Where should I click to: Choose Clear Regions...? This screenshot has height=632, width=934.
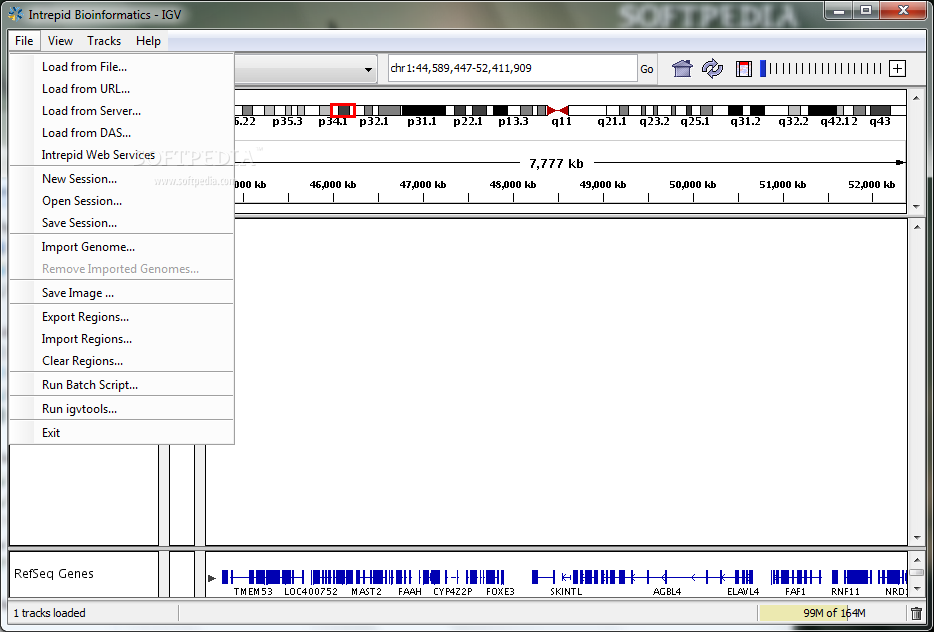(x=122, y=361)
